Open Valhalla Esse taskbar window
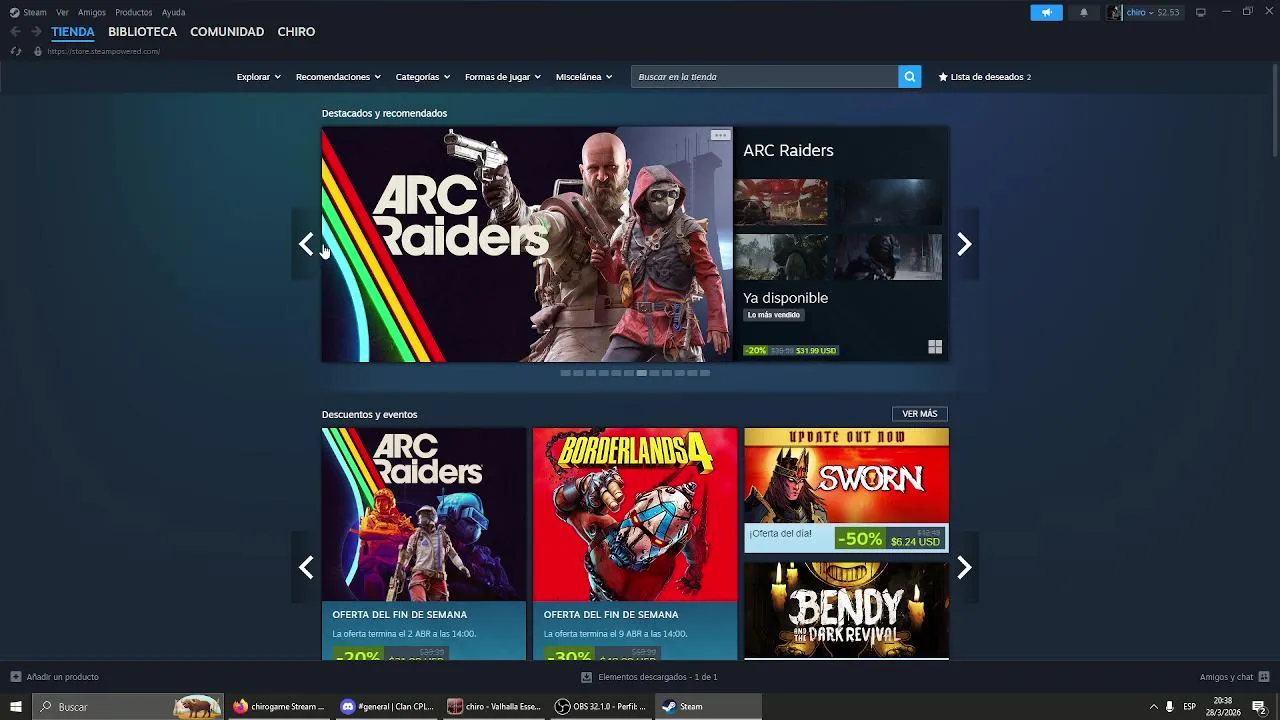 (x=494, y=707)
